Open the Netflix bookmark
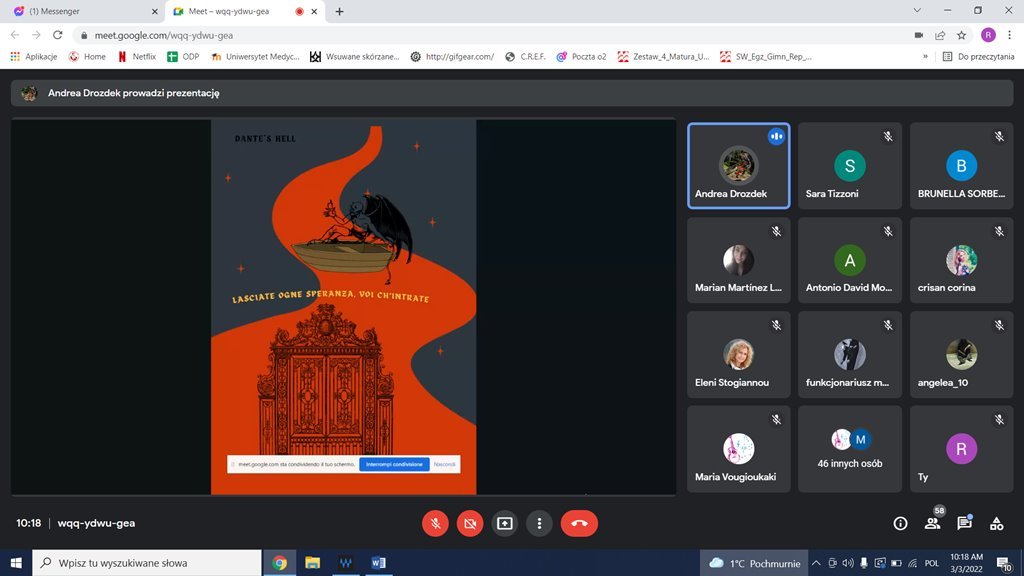Screen dimensions: 1024x576 tap(136, 57)
